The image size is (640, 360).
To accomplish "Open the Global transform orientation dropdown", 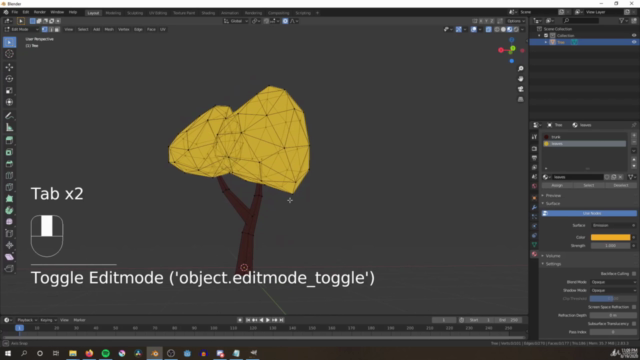I will point(236,21).
